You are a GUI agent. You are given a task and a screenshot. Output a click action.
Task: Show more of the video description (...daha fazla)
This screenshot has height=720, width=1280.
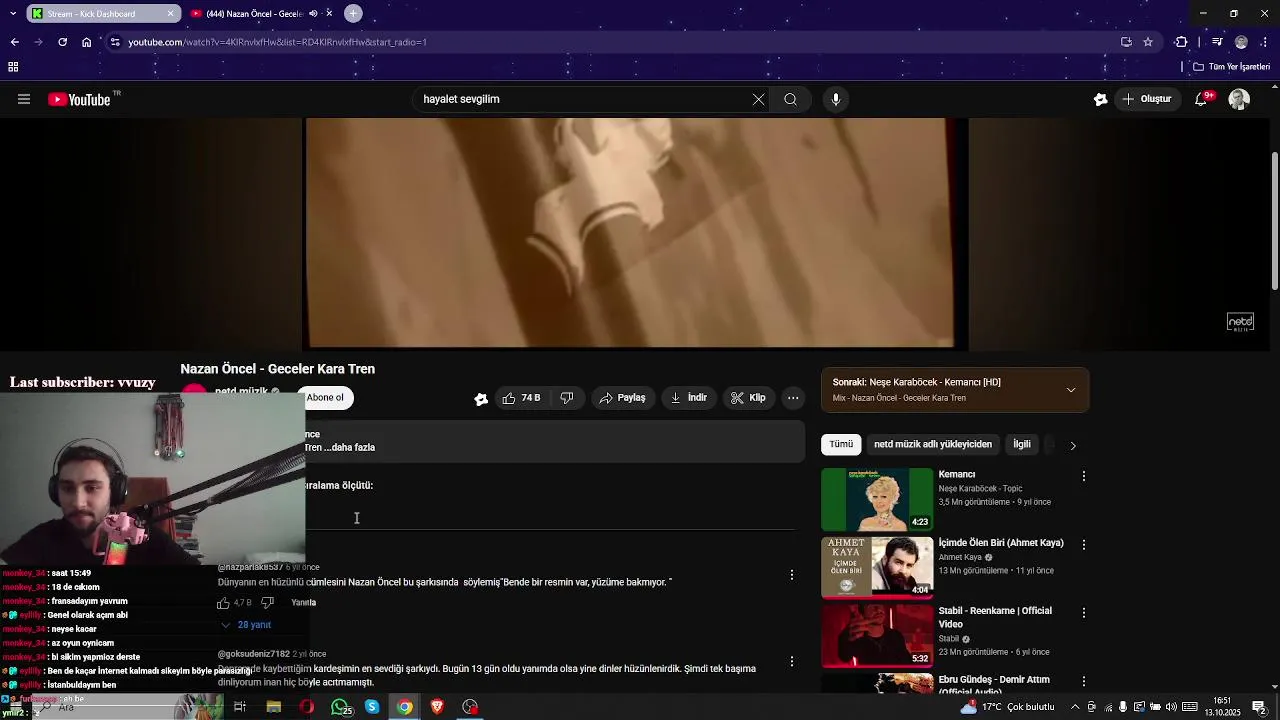coord(349,447)
